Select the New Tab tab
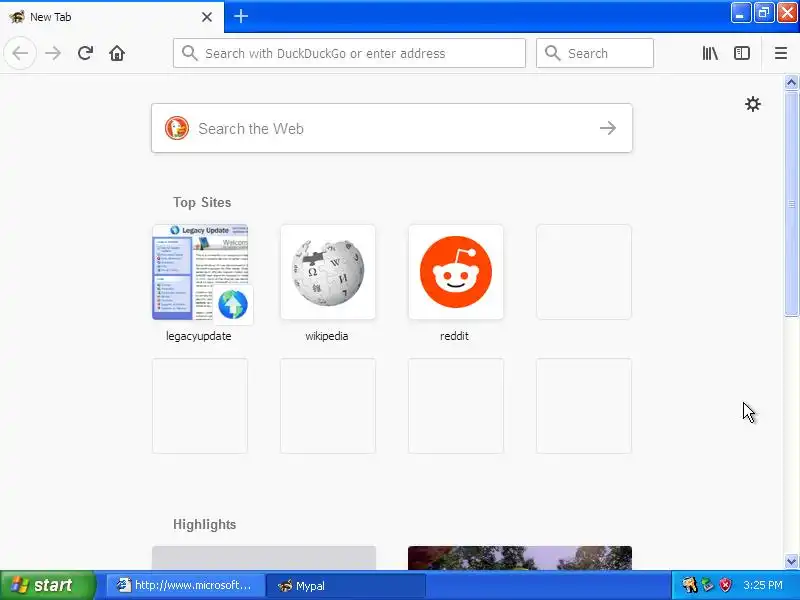Screen dimensions: 800x600 pyautogui.click(x=112, y=17)
